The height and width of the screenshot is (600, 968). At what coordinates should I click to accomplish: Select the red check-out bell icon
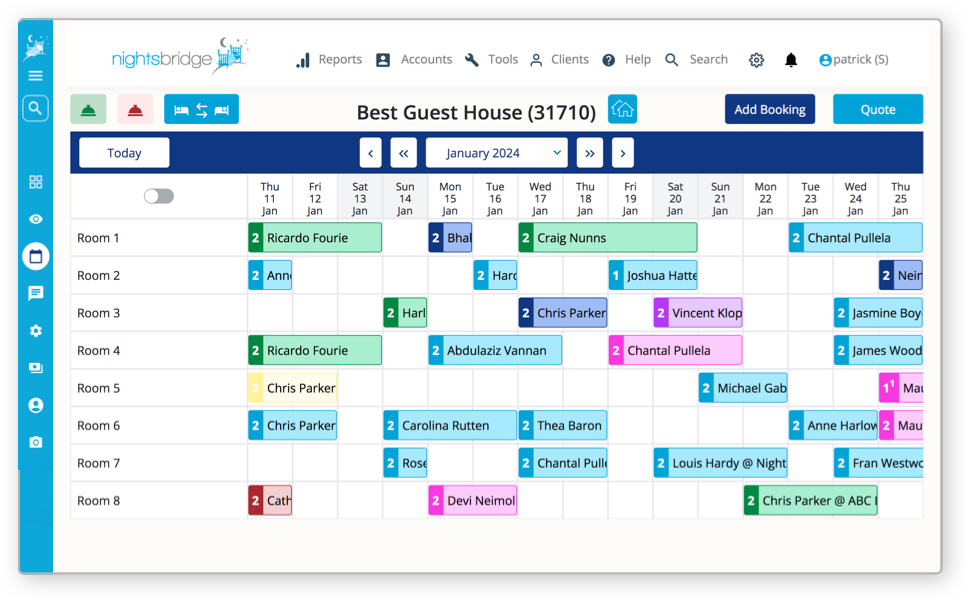[134, 108]
